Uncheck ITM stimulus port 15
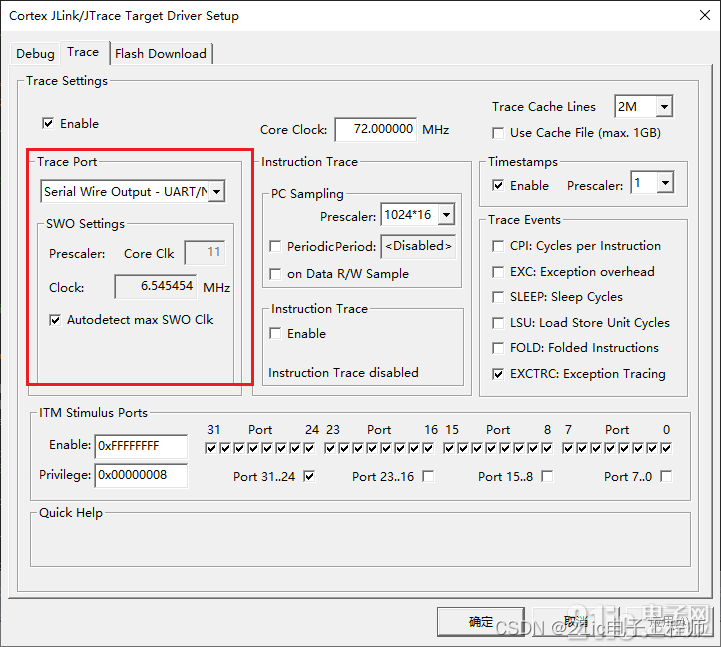 [449, 448]
